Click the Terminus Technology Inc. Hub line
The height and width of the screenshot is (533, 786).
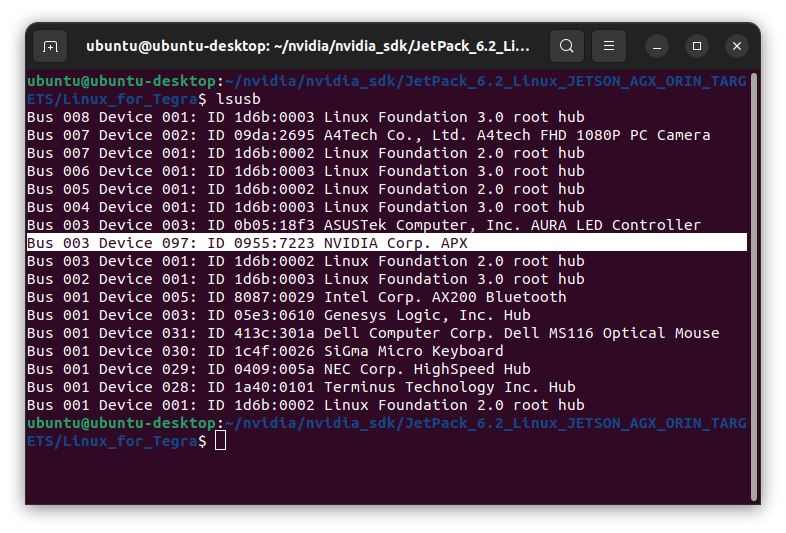point(301,388)
